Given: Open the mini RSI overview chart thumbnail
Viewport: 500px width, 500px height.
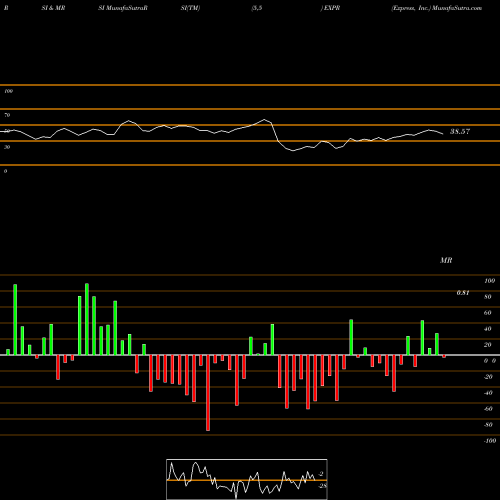Looking at the screenshot, I should click(x=247, y=479).
